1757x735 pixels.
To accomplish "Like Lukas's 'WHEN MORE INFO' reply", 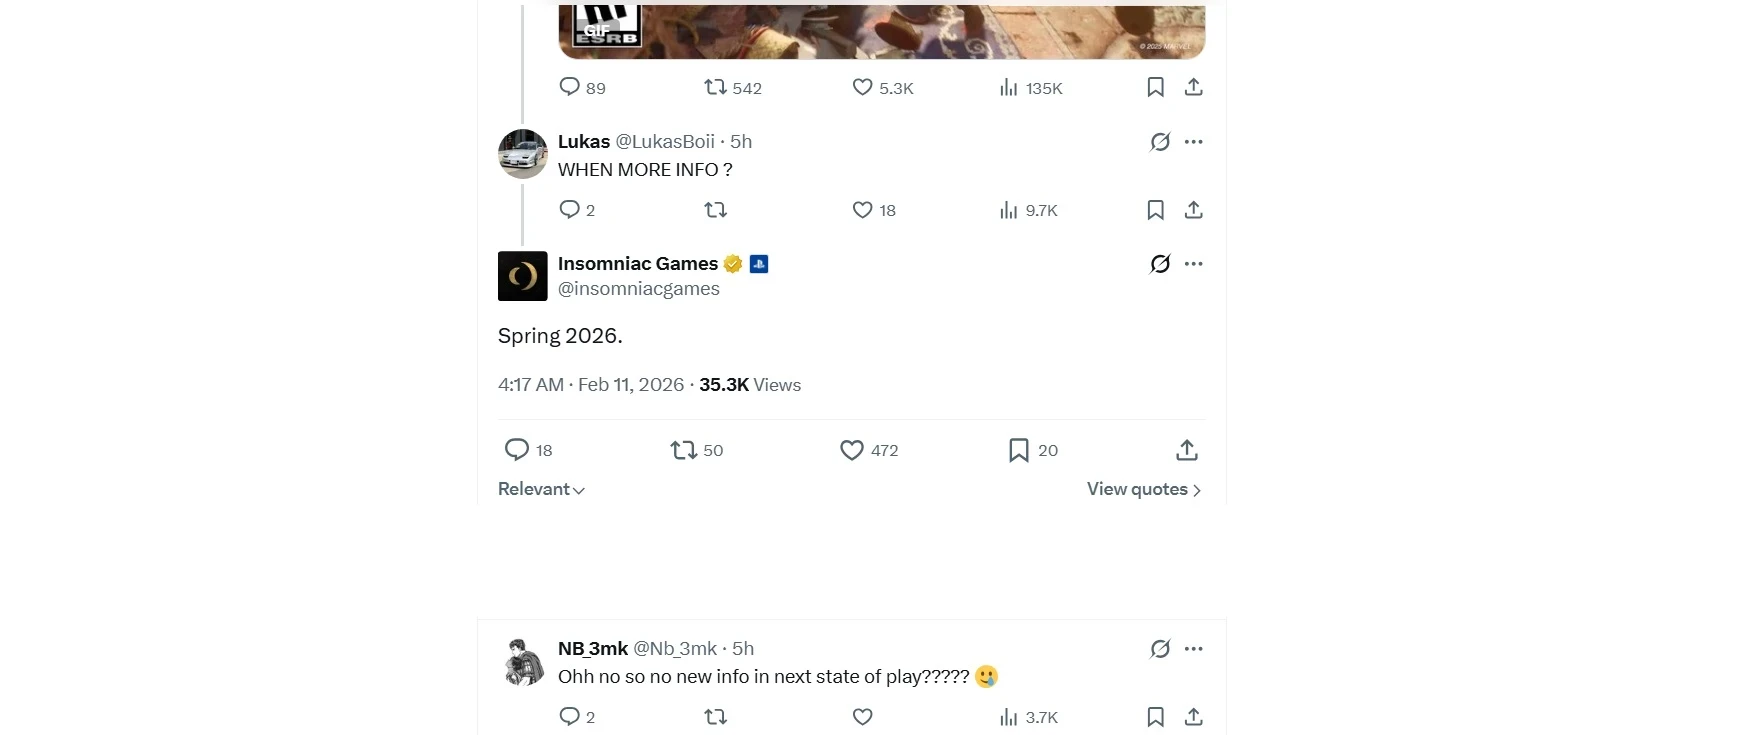I will (862, 210).
